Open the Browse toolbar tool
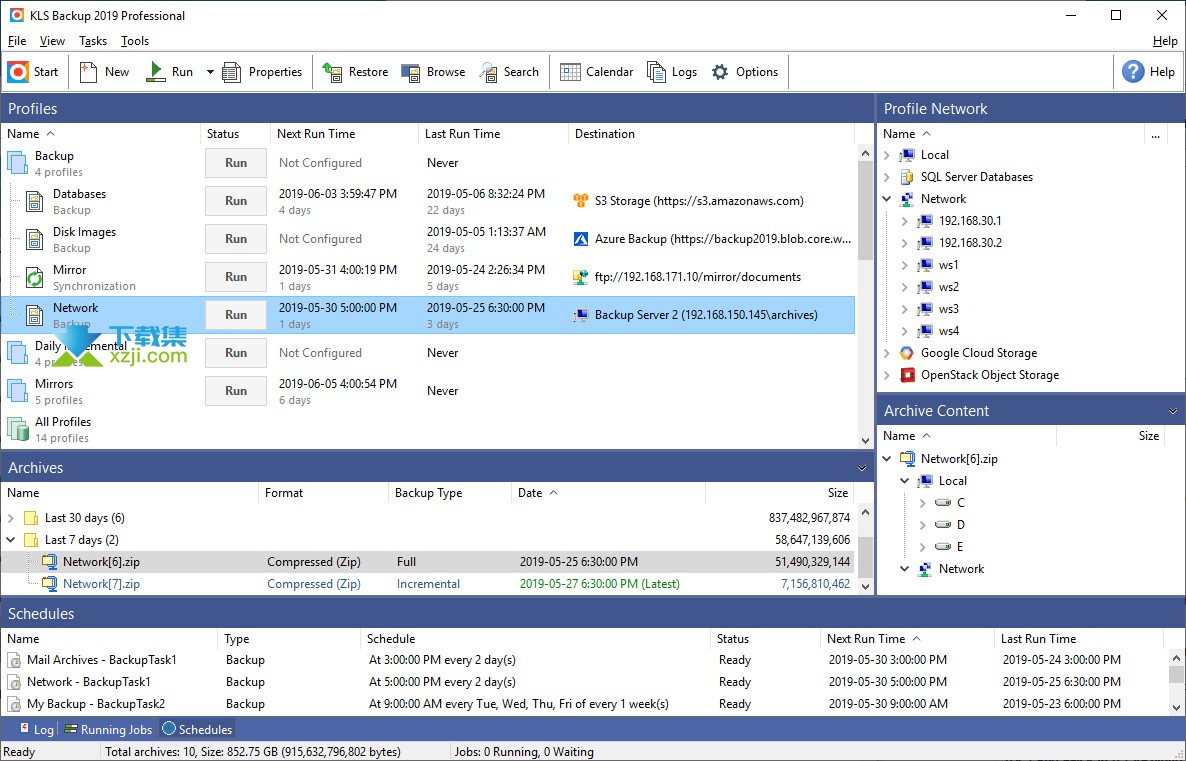The width and height of the screenshot is (1186, 761). tap(433, 72)
